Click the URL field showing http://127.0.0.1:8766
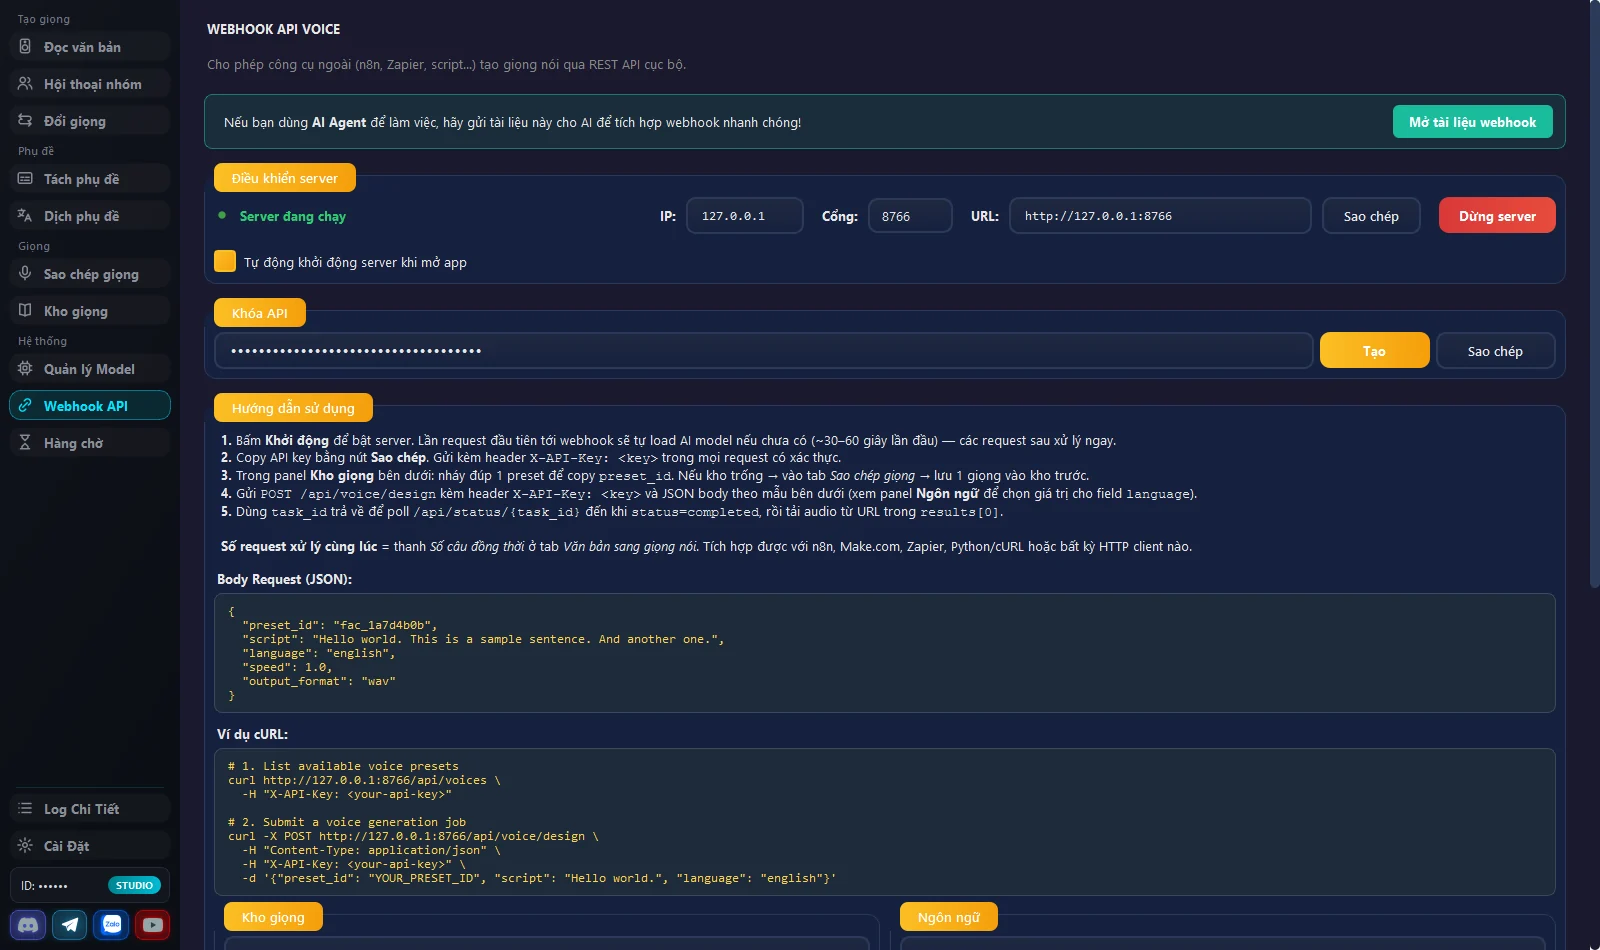This screenshot has width=1600, height=950. click(1160, 216)
